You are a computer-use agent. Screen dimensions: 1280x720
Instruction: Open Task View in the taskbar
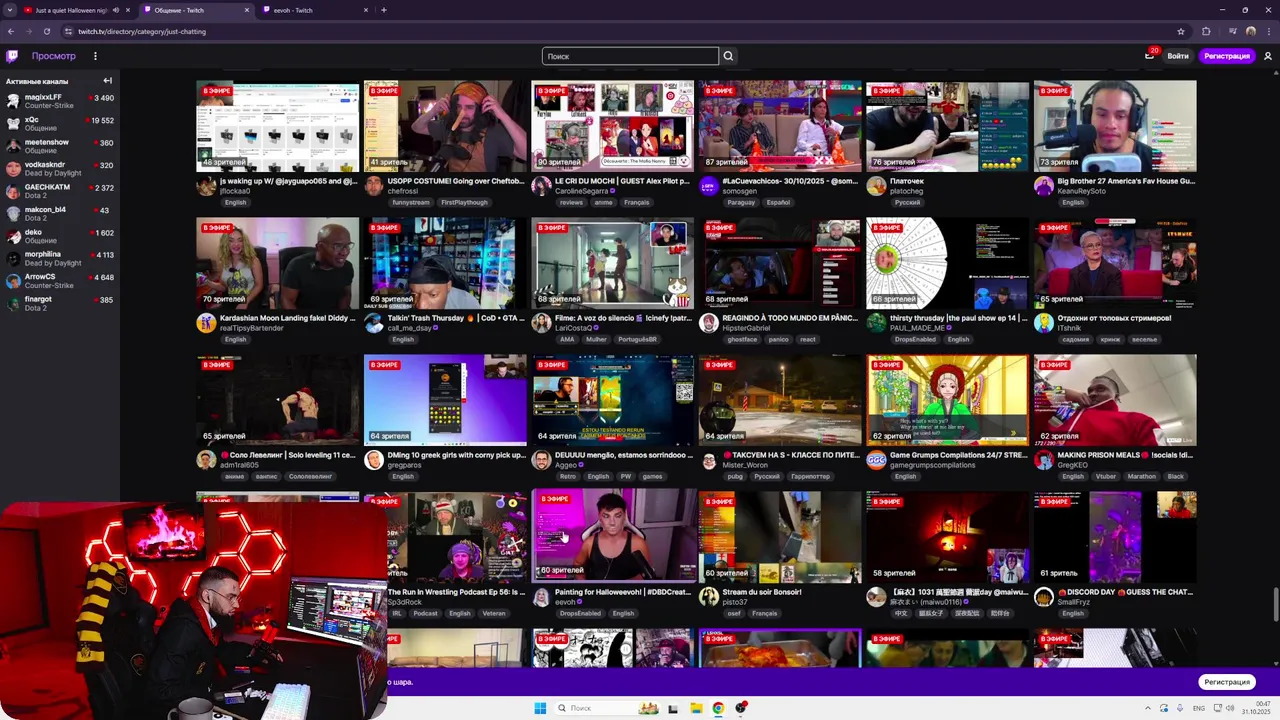point(673,708)
